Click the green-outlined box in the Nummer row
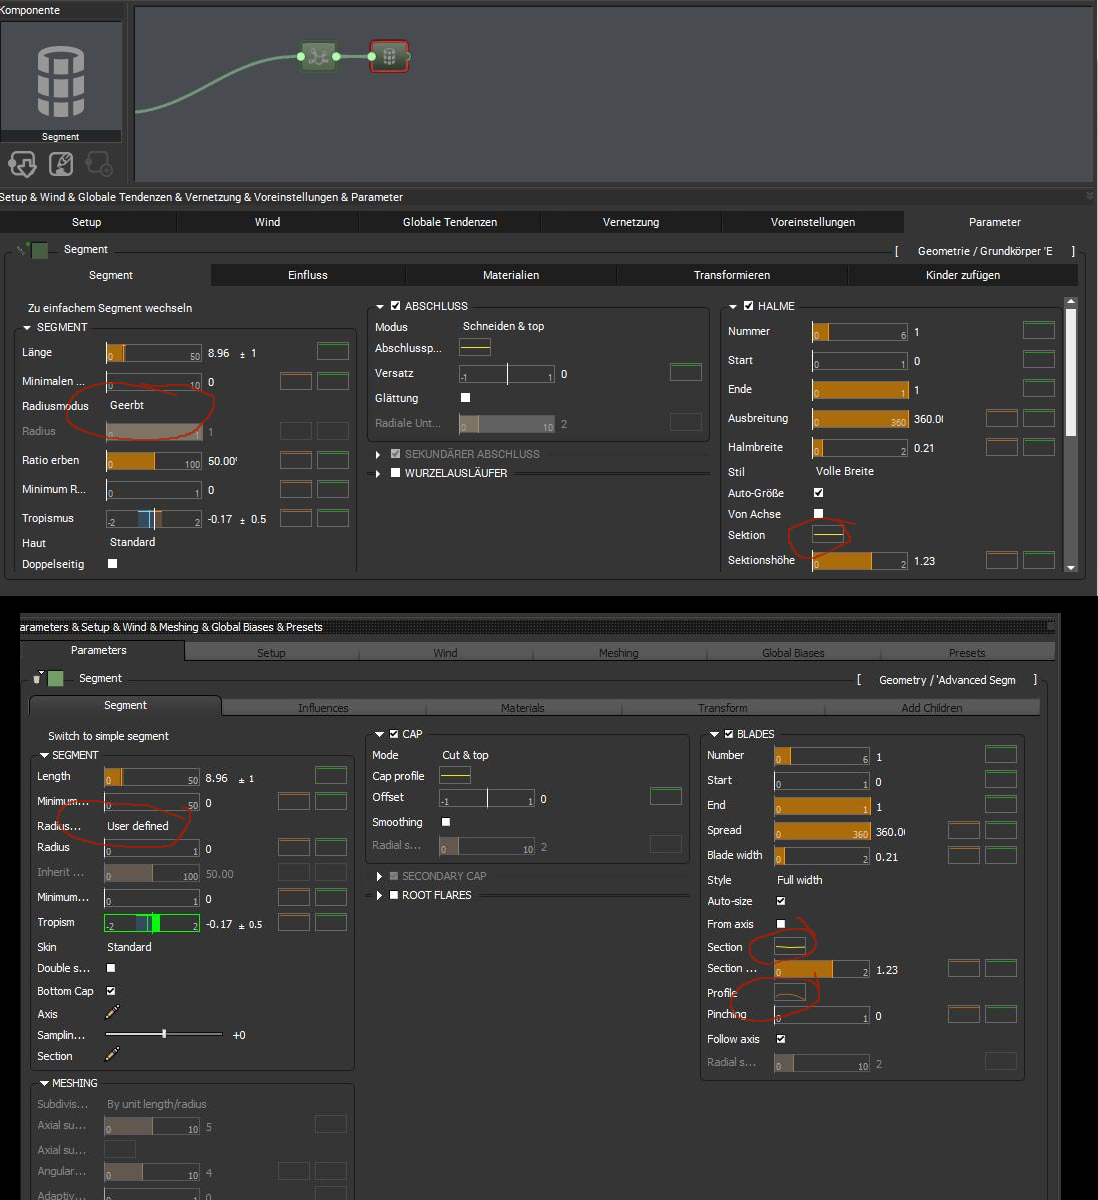Viewport: 1098px width, 1200px height. coord(1039,330)
